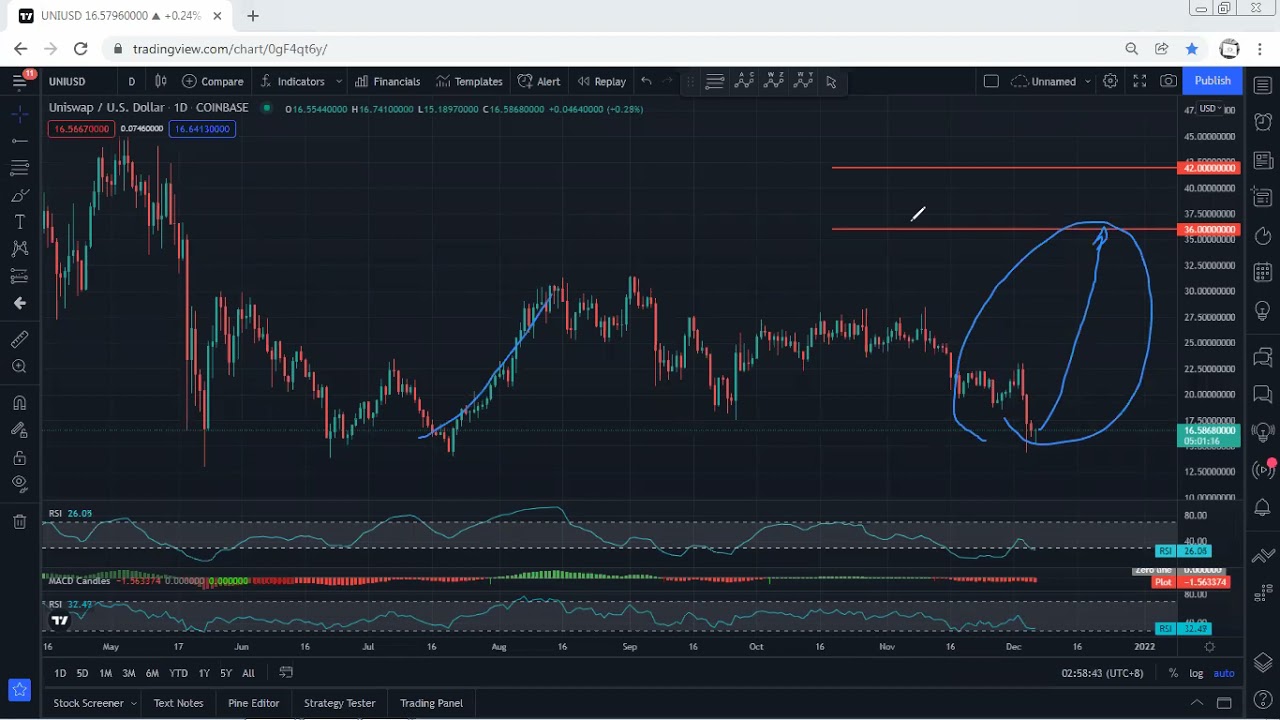The width and height of the screenshot is (1280, 720).
Task: Open the Indicators dialog
Action: (x=293, y=81)
